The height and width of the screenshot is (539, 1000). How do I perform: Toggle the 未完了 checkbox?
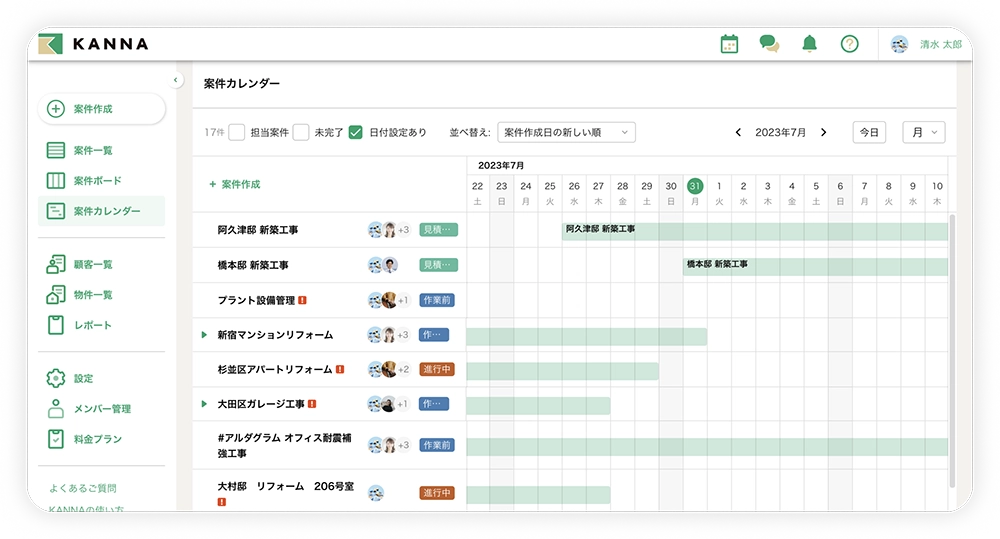coord(301,133)
